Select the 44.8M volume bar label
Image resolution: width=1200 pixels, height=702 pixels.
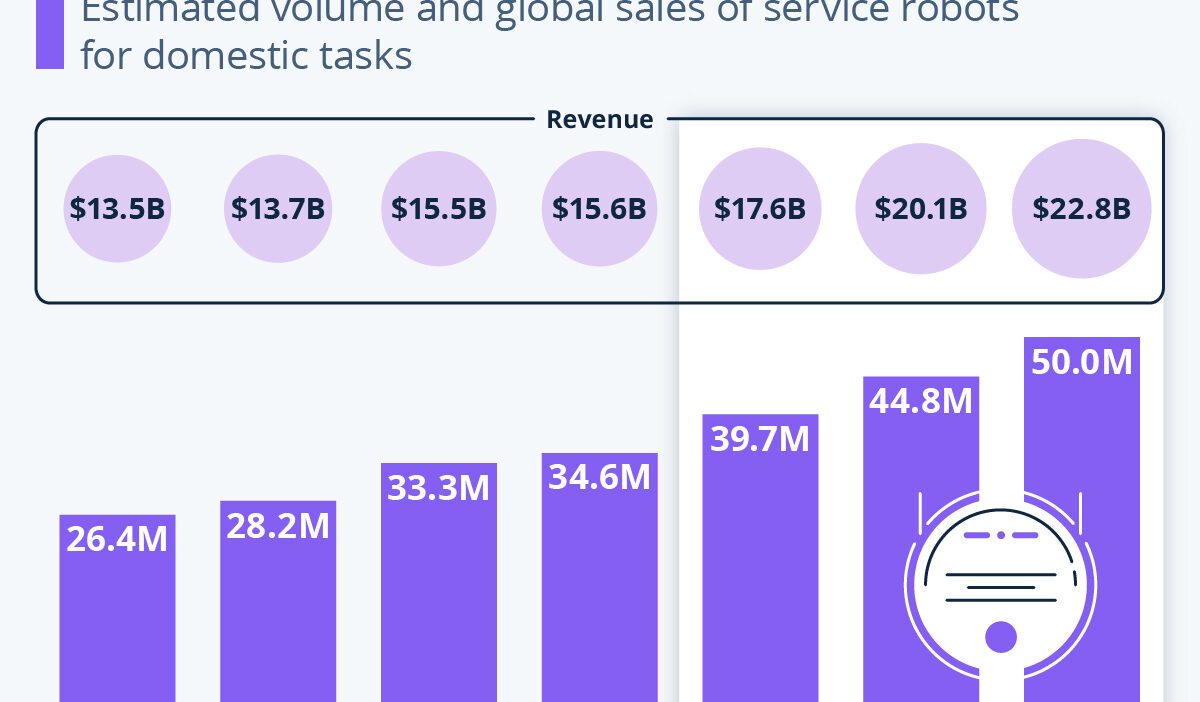pyautogui.click(x=921, y=401)
